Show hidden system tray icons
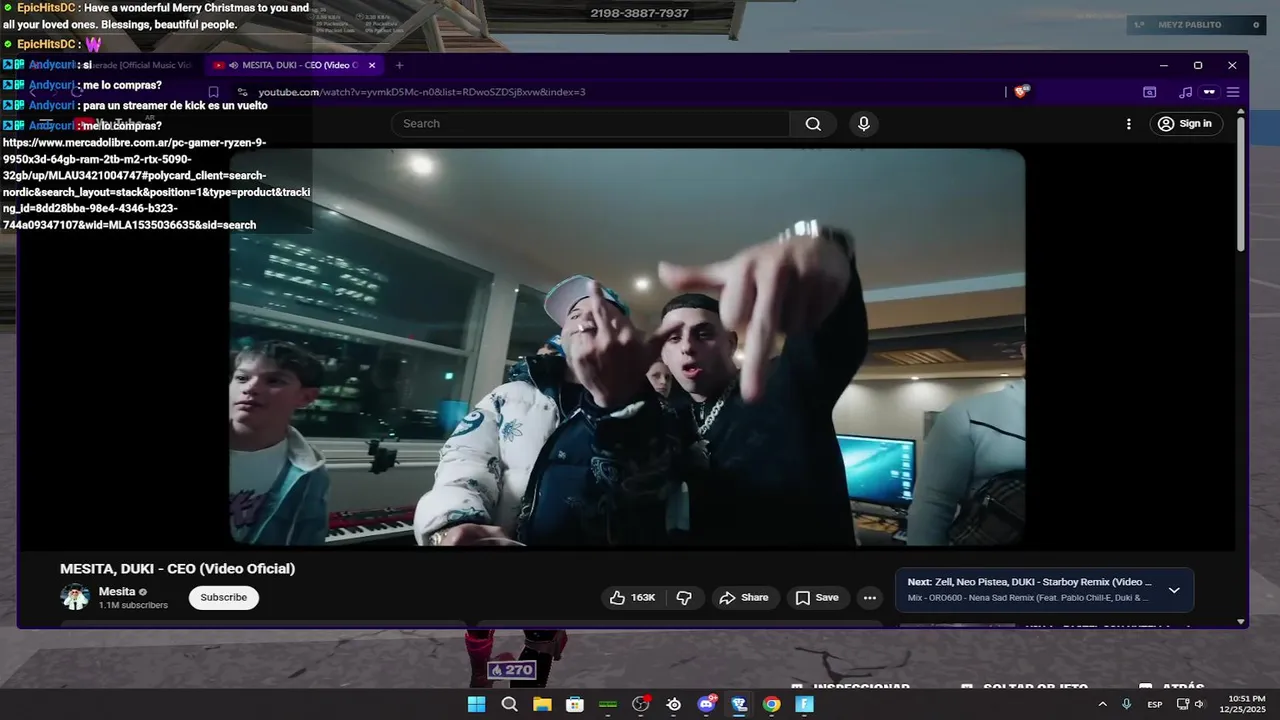This screenshot has height=720, width=1280. coord(1102,704)
